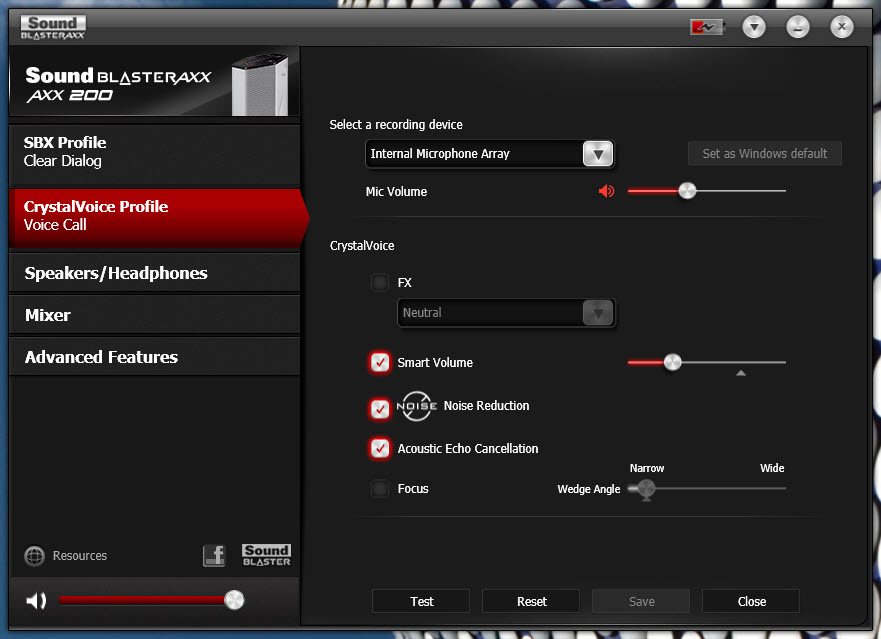
Task: Click the Smart Volume level slider handle
Action: coord(673,362)
